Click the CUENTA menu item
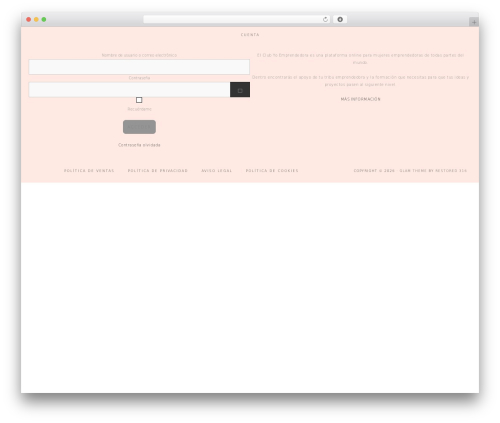The image size is (500, 423). (250, 35)
